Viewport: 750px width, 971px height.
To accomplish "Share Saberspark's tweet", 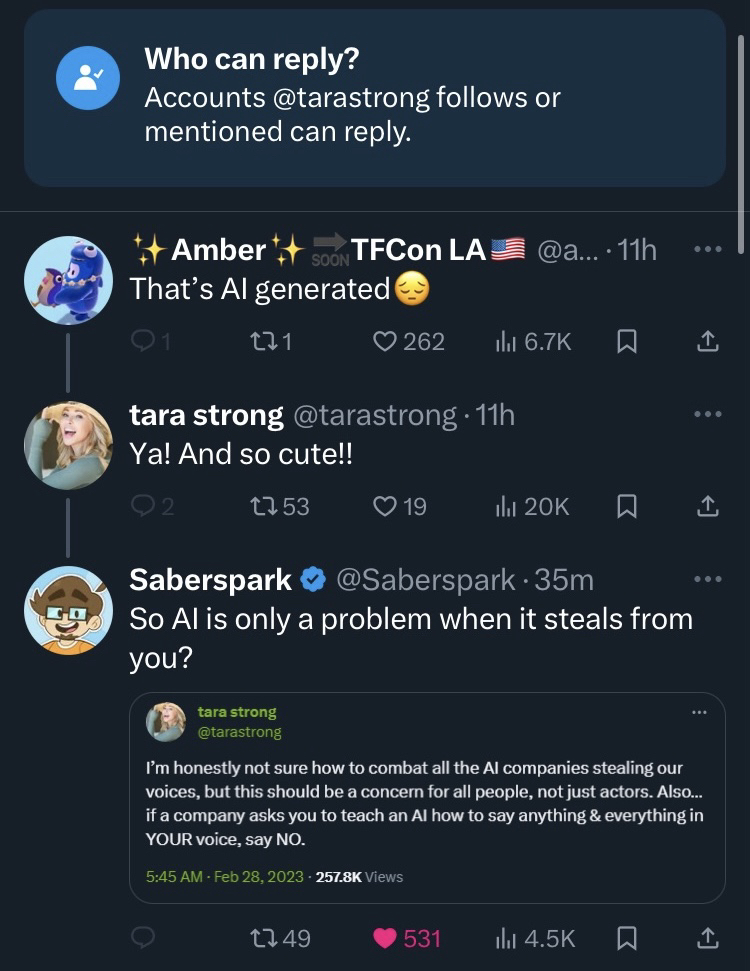I will coord(707,937).
